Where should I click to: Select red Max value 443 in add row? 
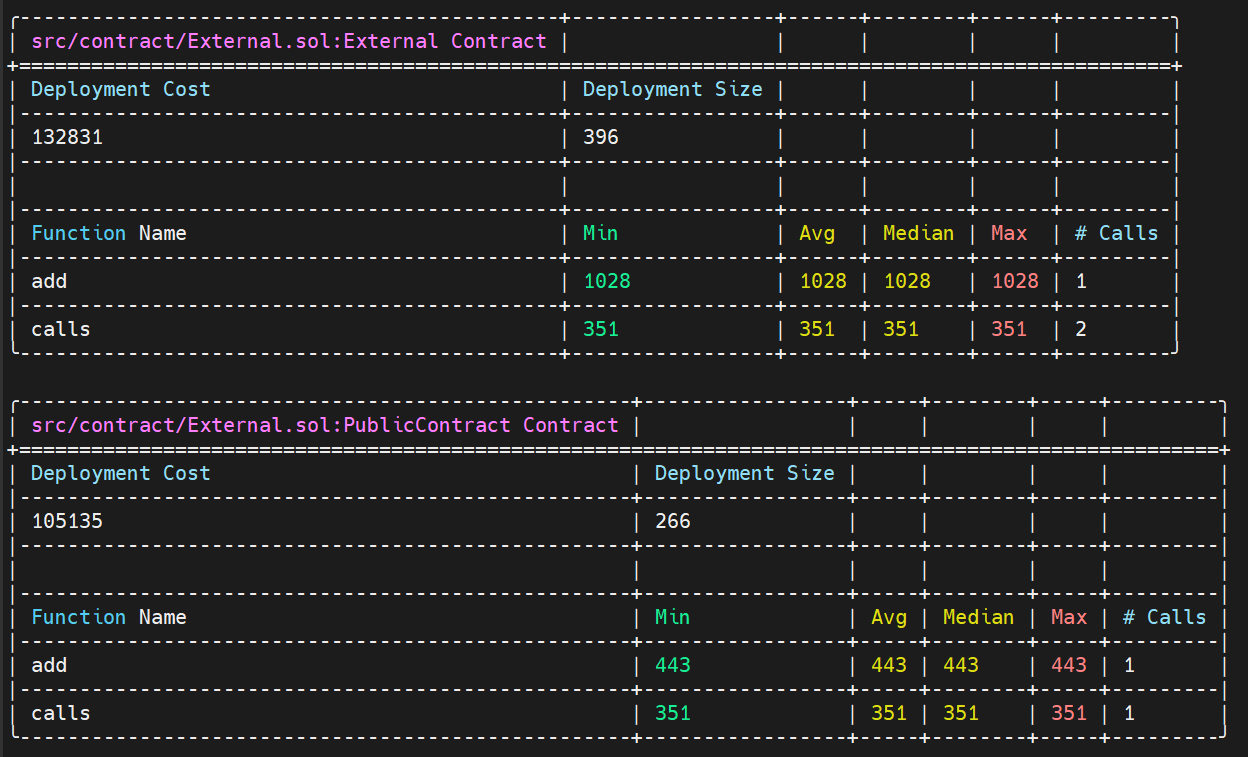click(1069, 665)
